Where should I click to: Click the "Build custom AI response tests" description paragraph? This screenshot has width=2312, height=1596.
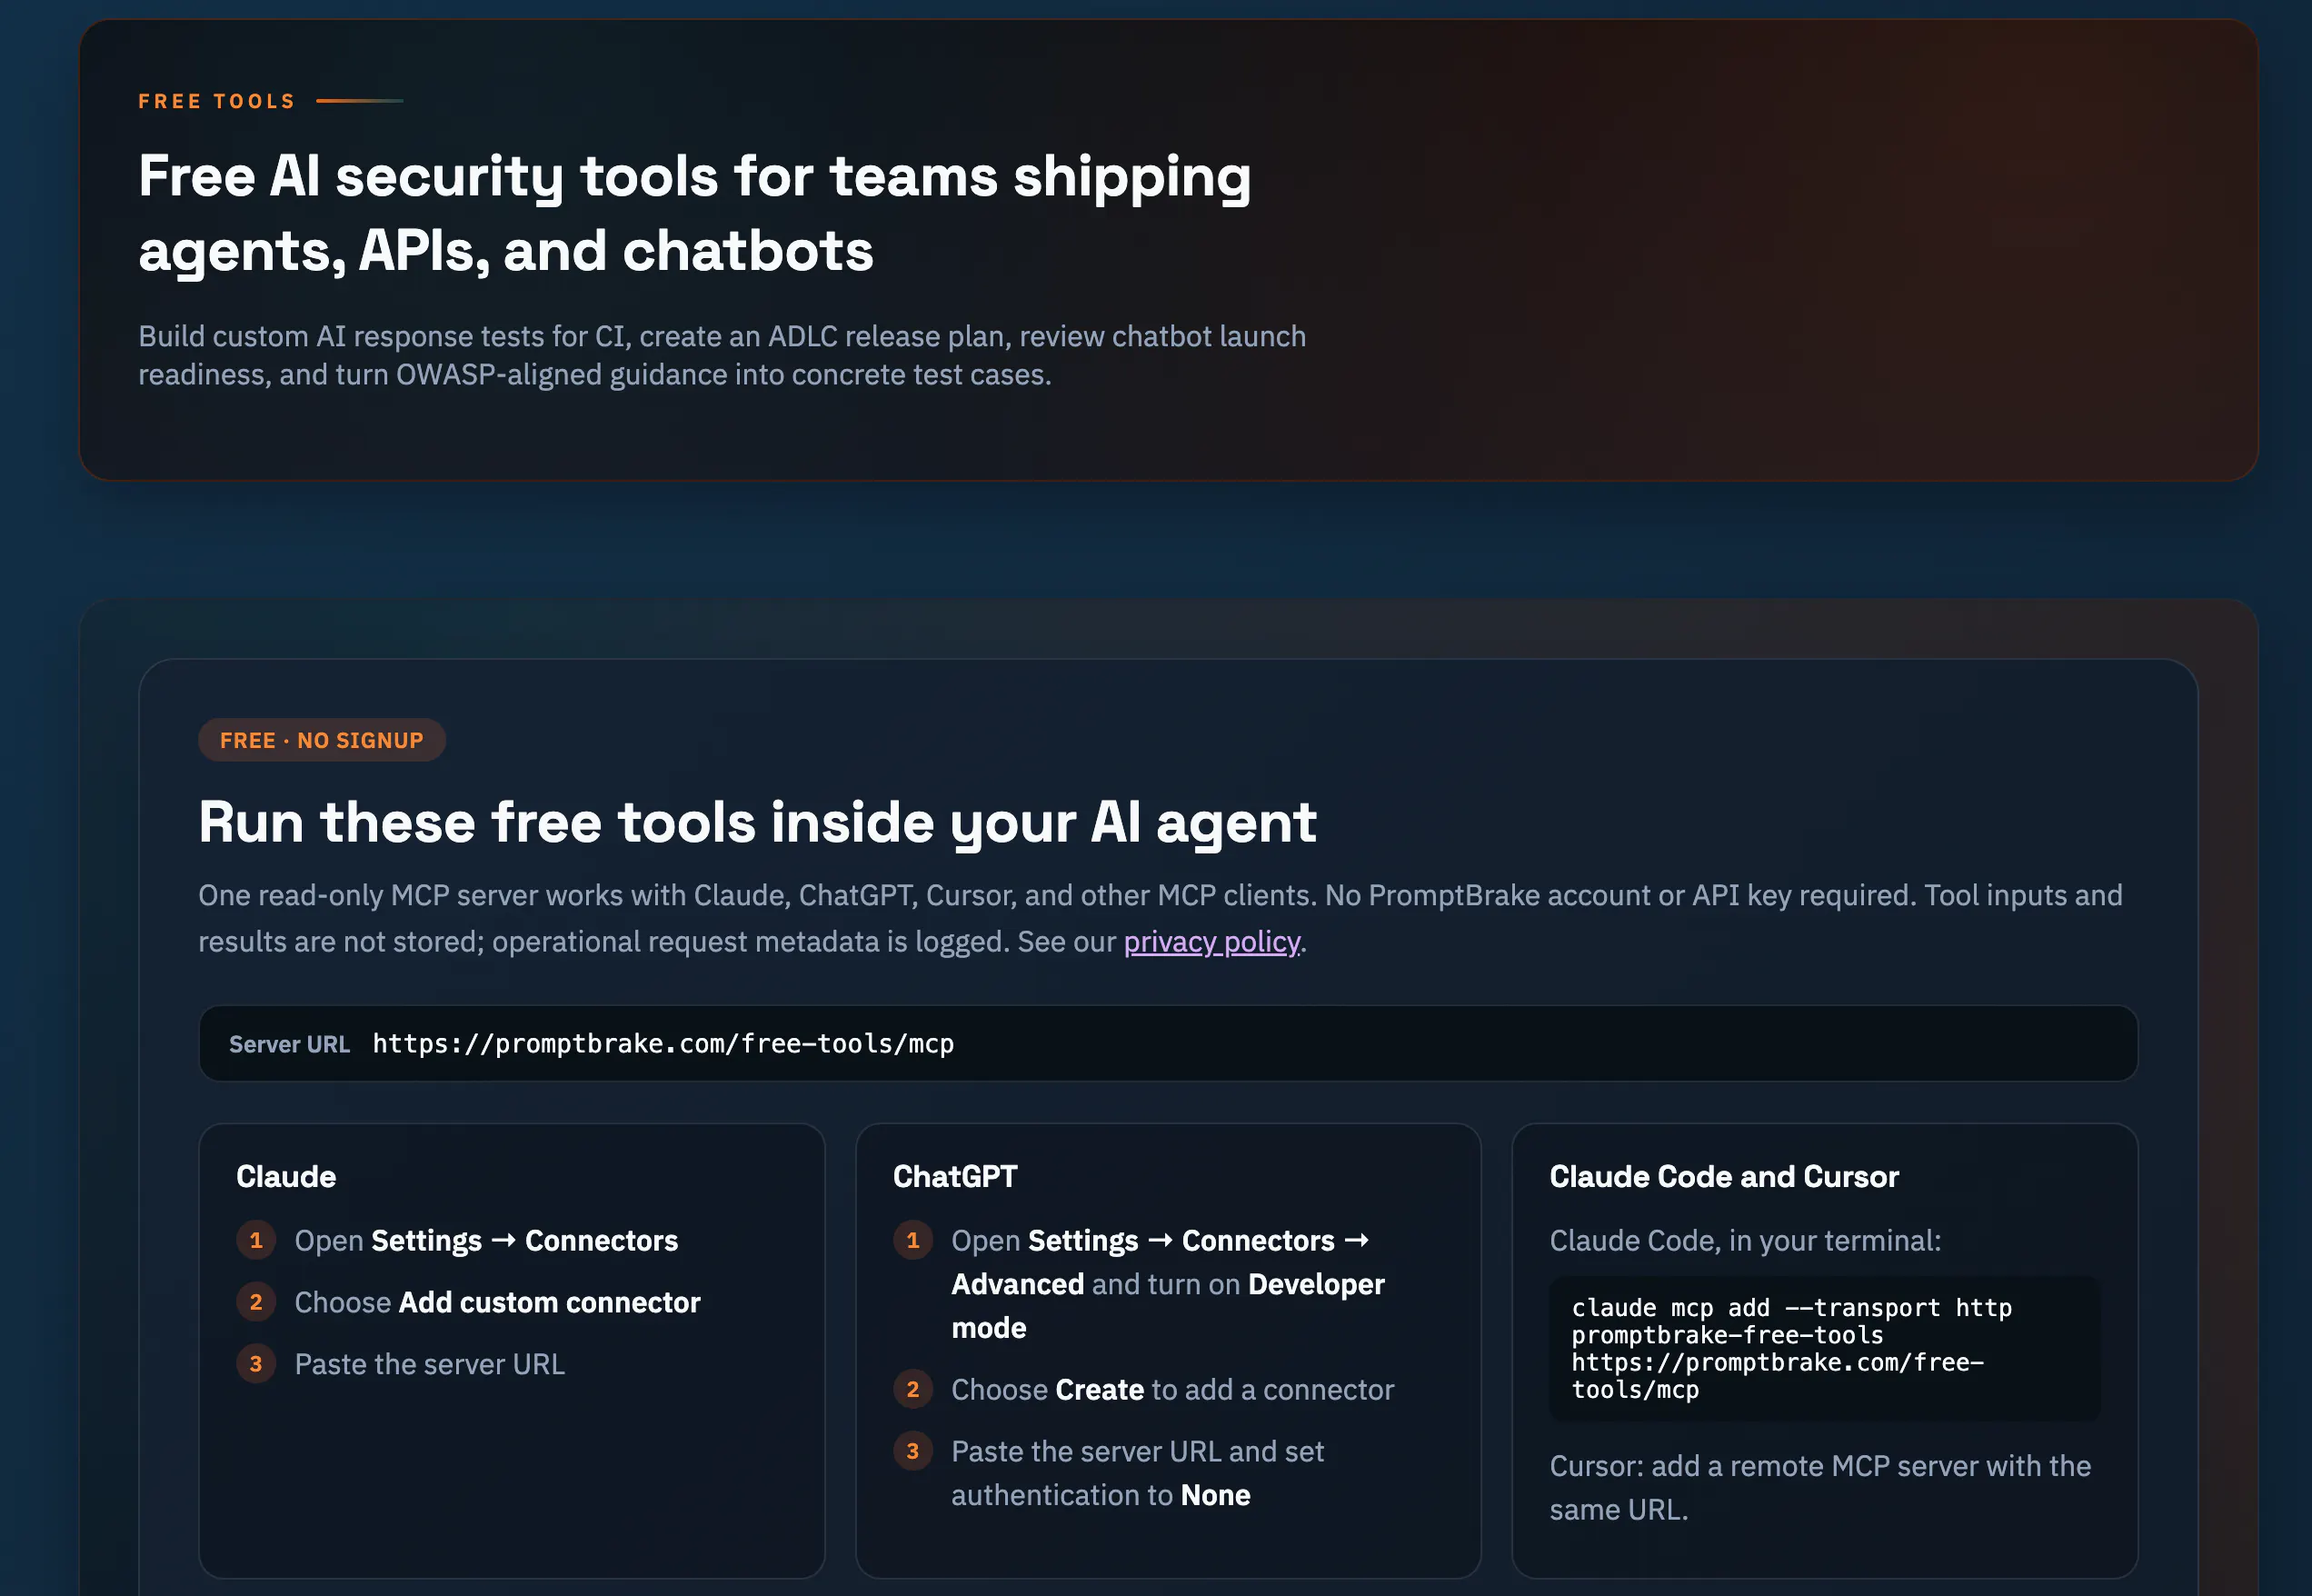(x=722, y=355)
